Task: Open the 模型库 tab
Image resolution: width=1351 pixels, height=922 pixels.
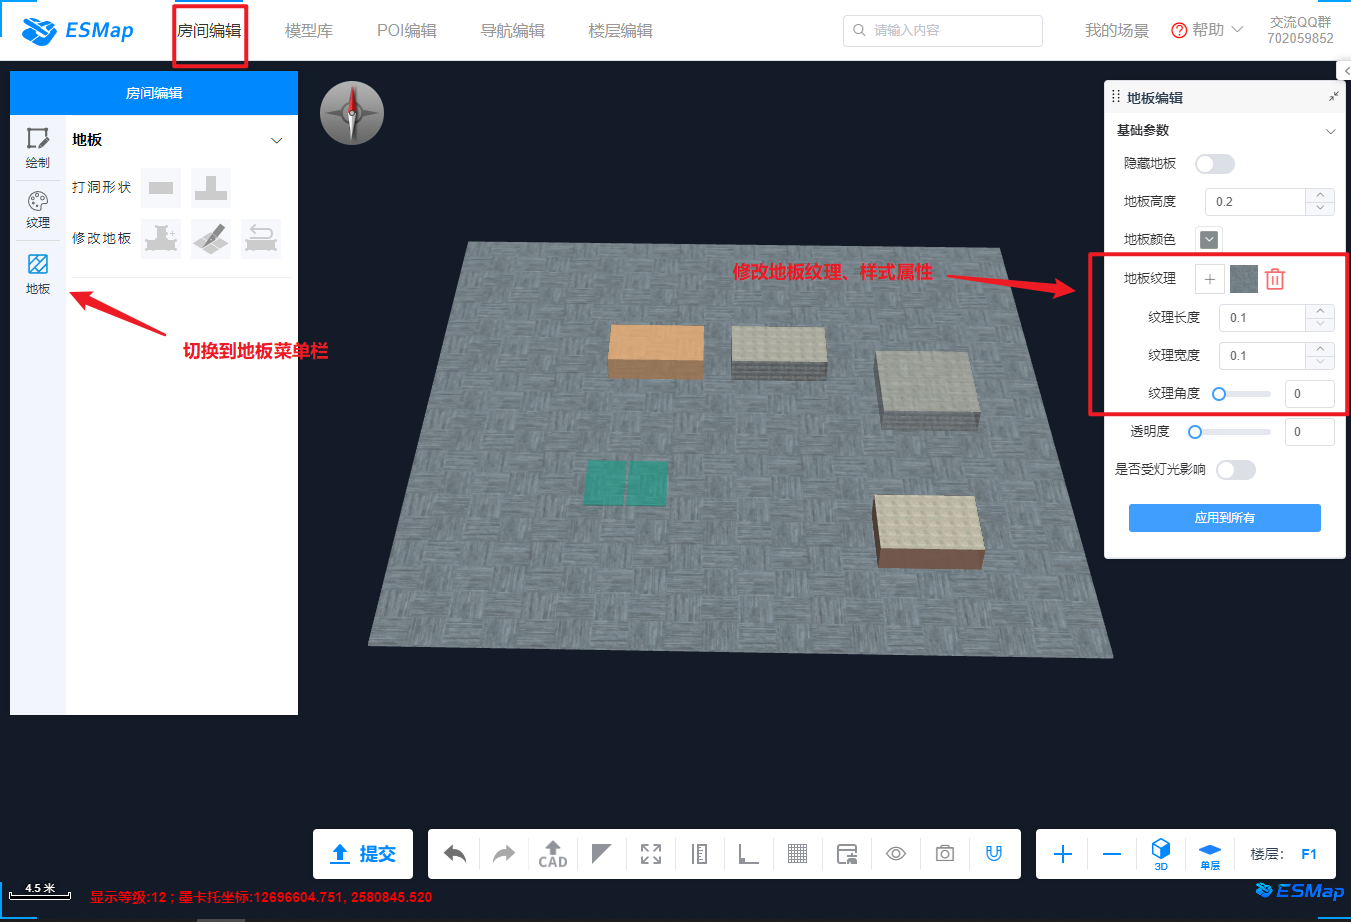Action: pos(308,31)
